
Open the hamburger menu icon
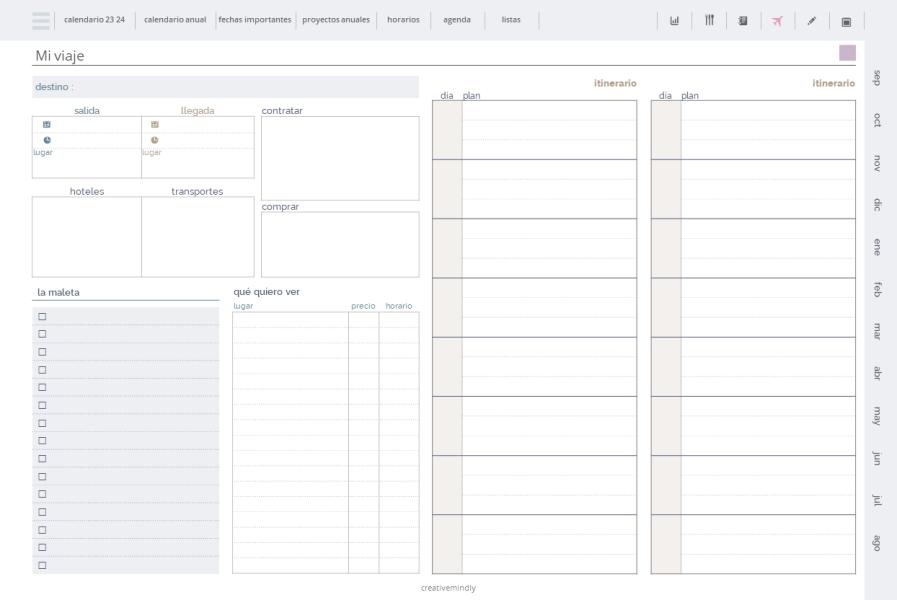pos(41,21)
